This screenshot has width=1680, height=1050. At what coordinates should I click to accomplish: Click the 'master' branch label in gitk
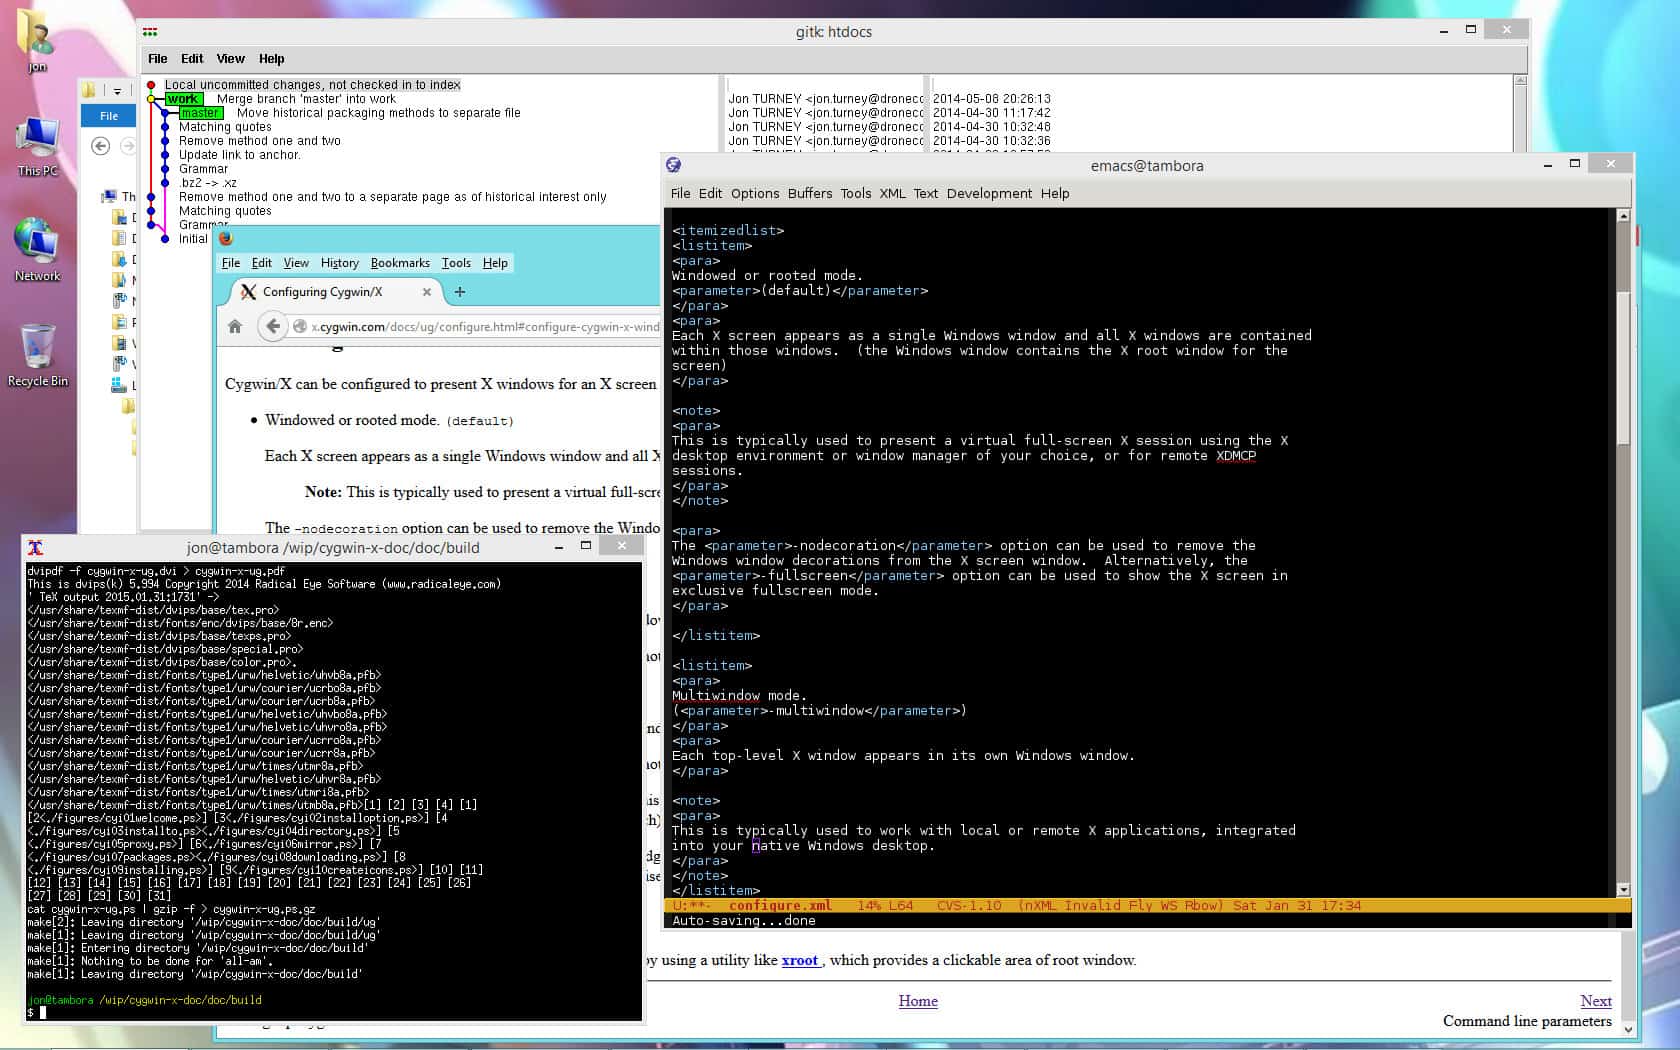click(x=200, y=113)
